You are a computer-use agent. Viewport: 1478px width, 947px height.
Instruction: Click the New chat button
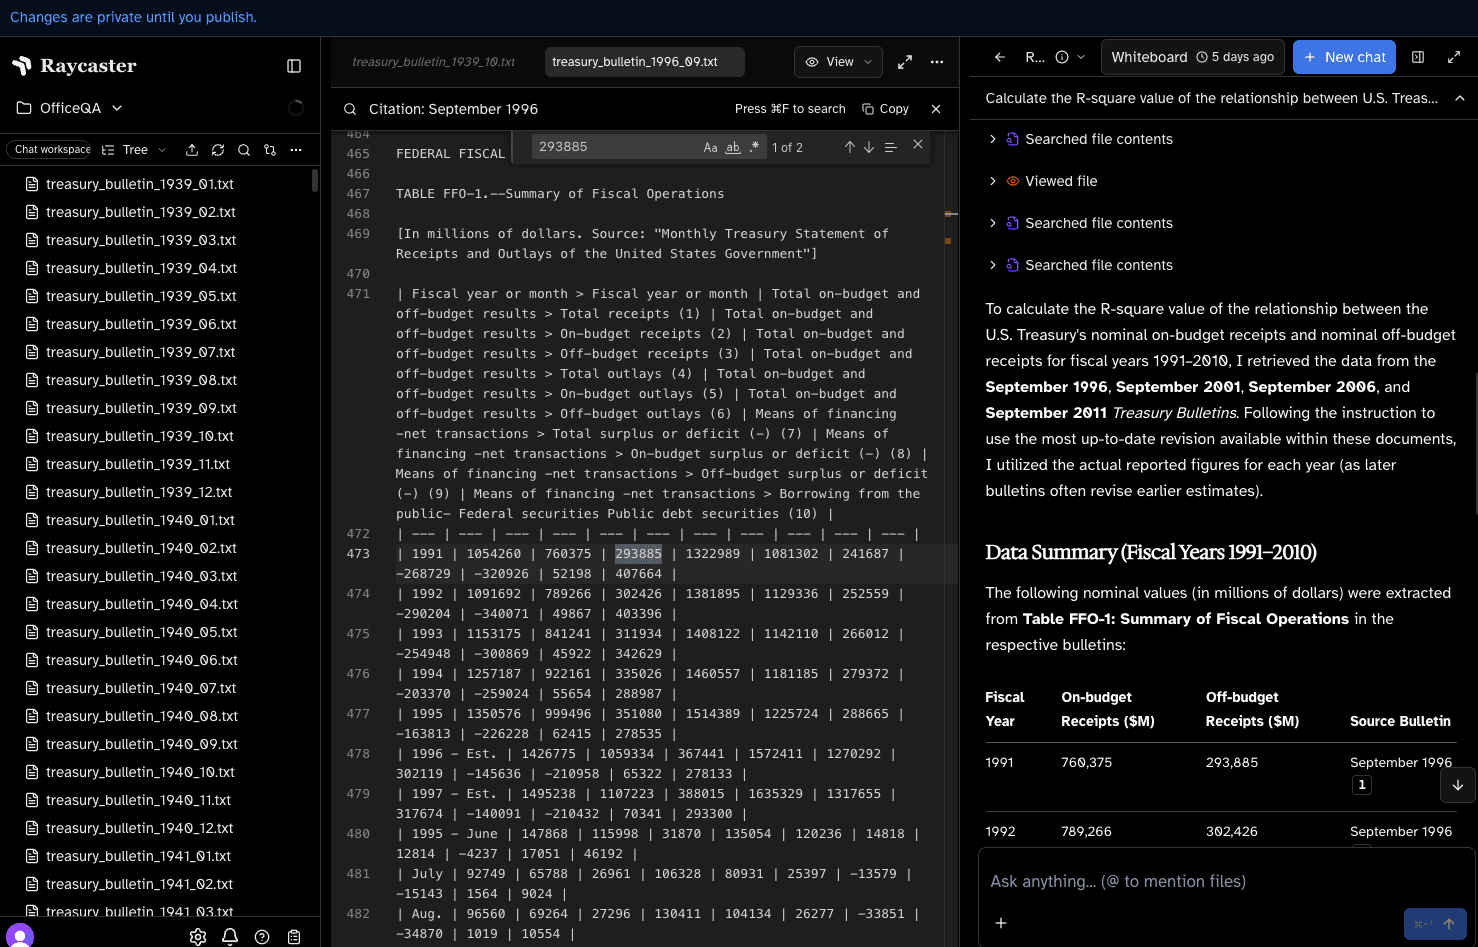tap(1344, 57)
